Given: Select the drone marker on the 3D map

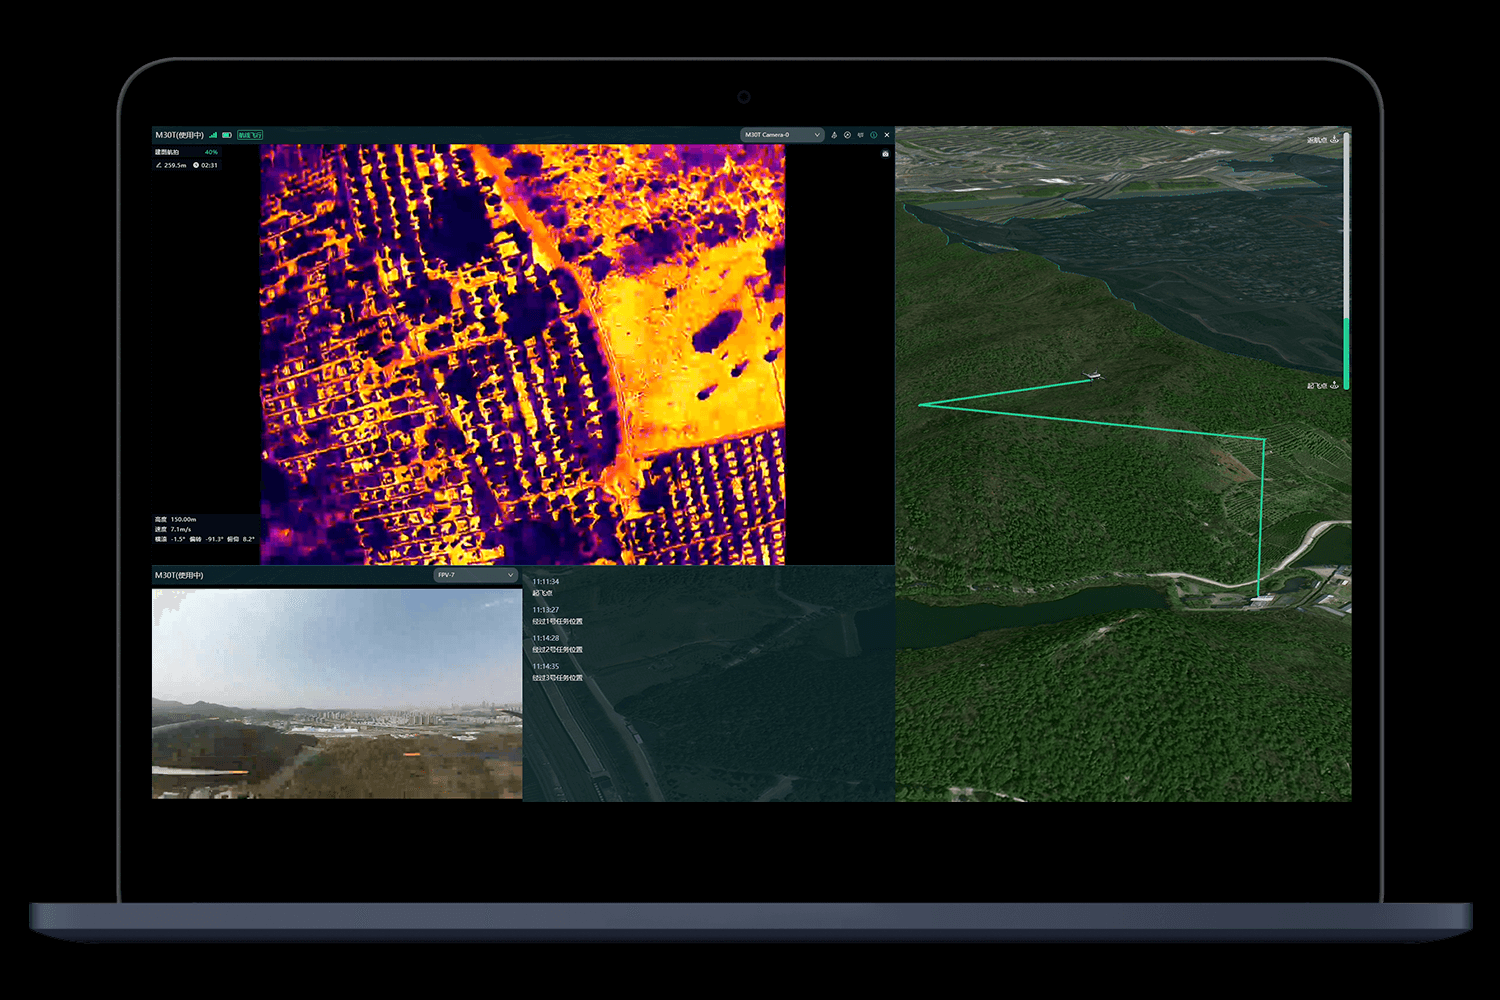Looking at the screenshot, I should (x=1092, y=376).
